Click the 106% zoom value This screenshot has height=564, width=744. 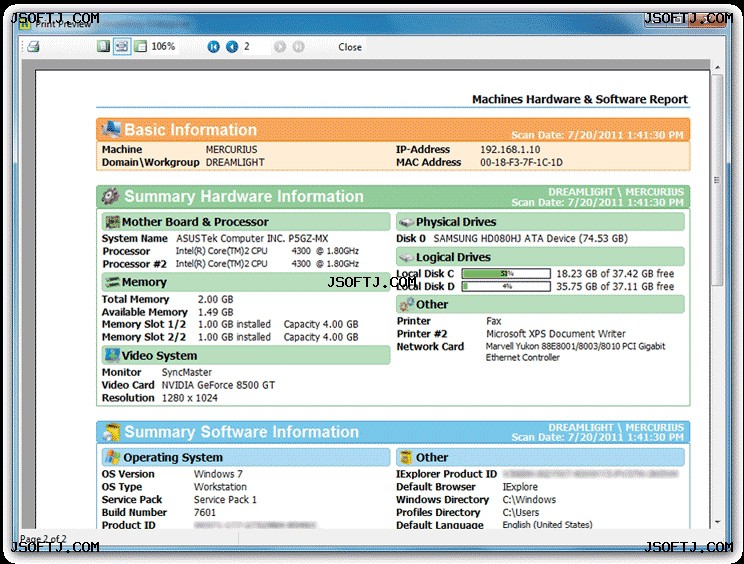point(163,46)
